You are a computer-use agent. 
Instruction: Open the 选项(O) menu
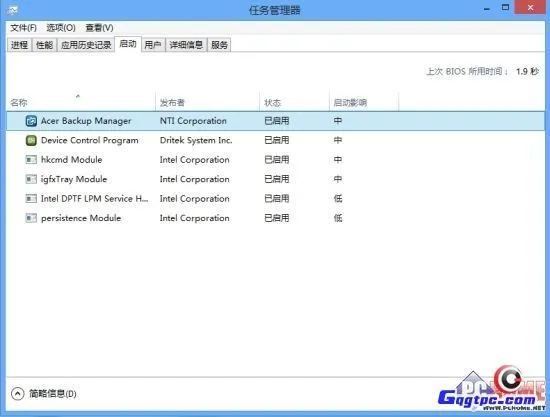61,28
